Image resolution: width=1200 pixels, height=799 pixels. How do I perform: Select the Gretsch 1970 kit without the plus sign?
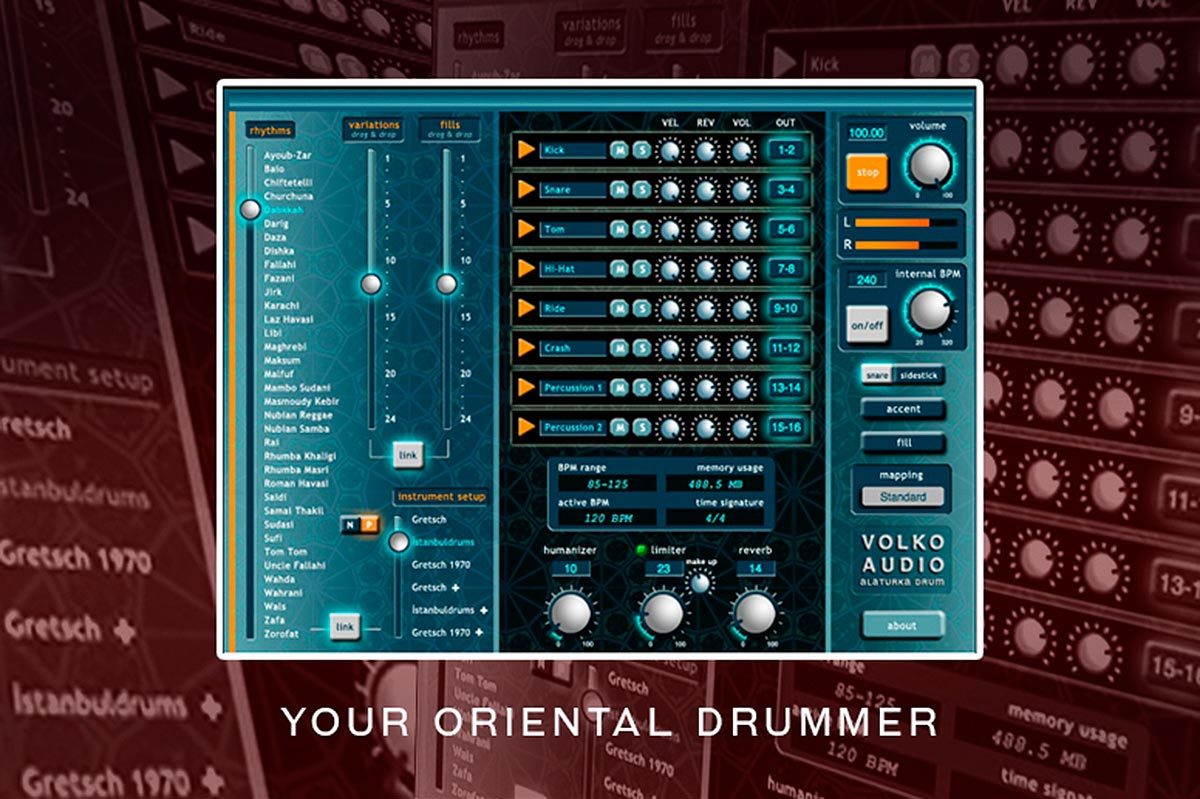point(441,565)
